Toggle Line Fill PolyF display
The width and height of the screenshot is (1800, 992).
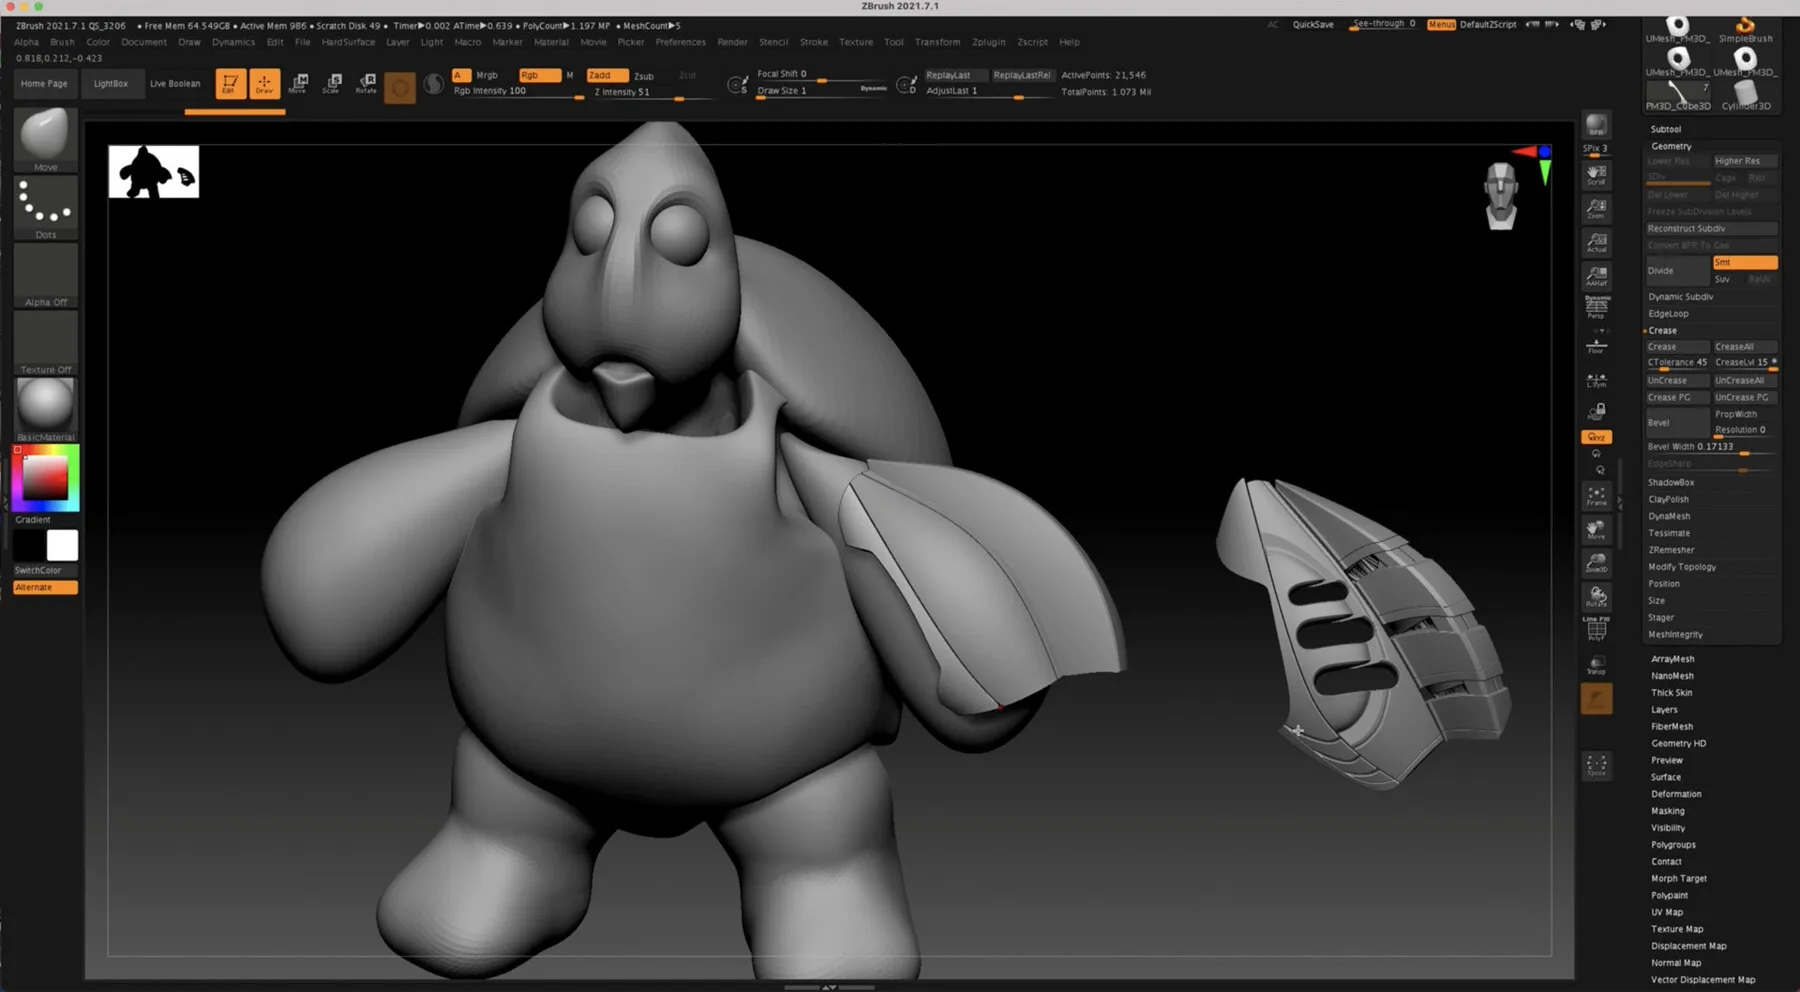[x=1596, y=629]
